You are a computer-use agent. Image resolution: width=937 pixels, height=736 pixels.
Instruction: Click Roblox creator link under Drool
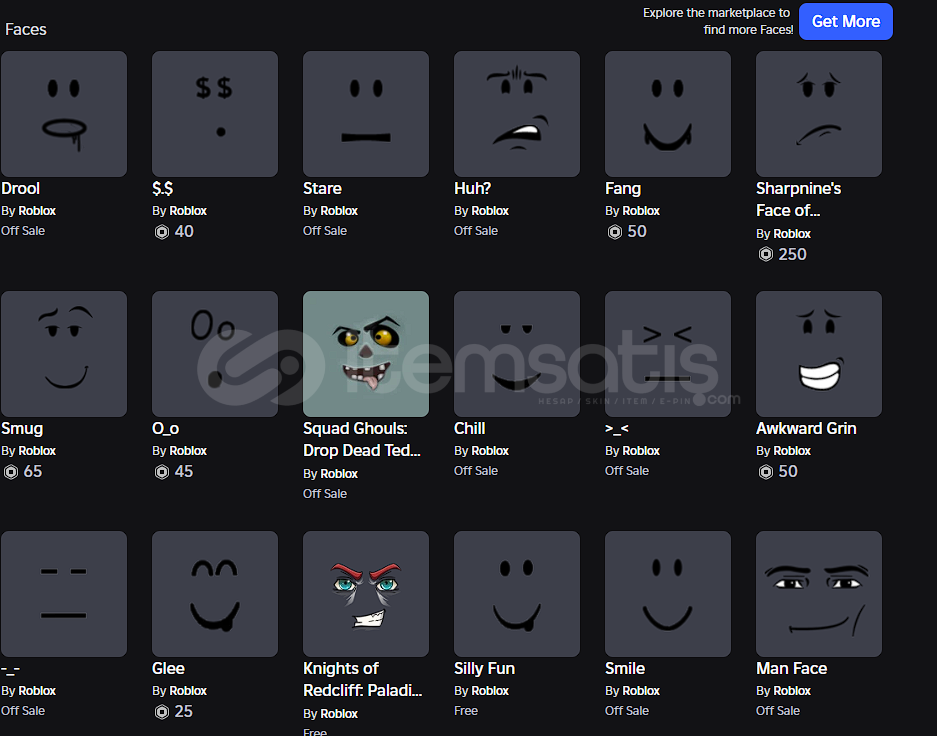(x=37, y=211)
